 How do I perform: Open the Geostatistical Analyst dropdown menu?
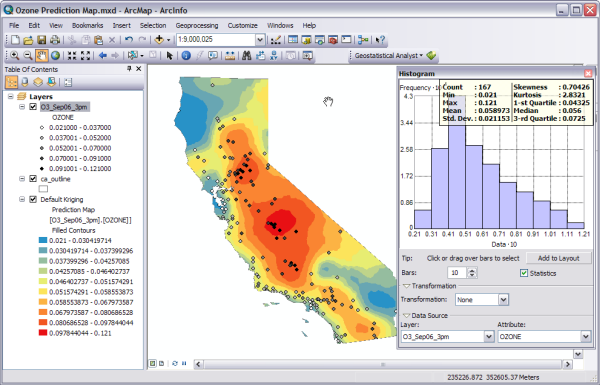[388, 56]
